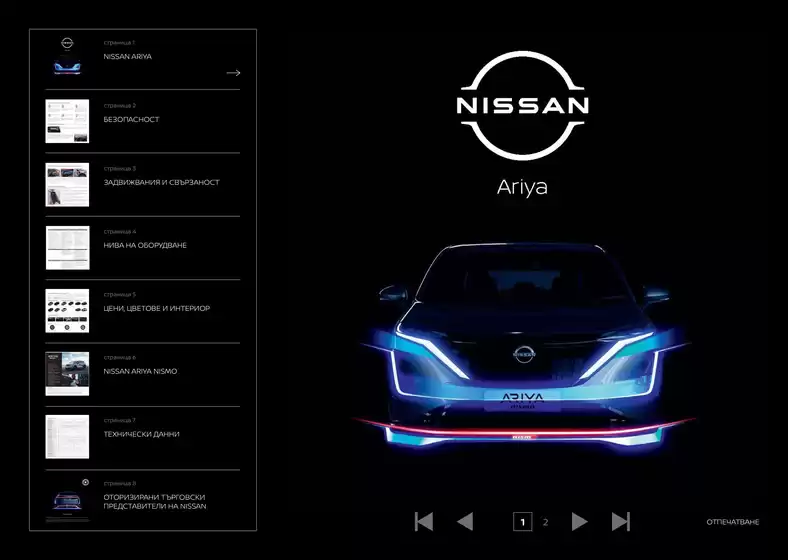The width and height of the screenshot is (788, 560).
Task: Open the NISSAN ARIYA contents entry
Action: (128, 57)
